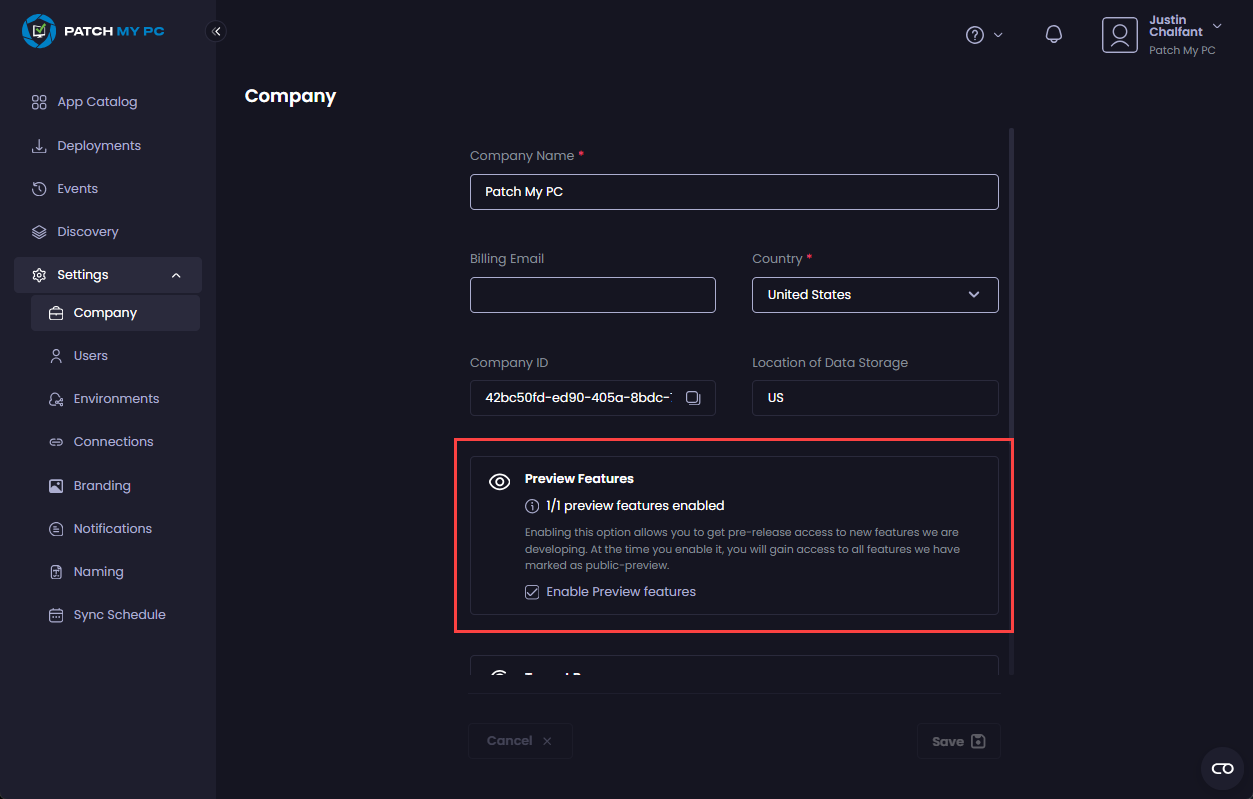Navigate to Environments settings
Image resolution: width=1253 pixels, height=799 pixels.
(x=116, y=399)
